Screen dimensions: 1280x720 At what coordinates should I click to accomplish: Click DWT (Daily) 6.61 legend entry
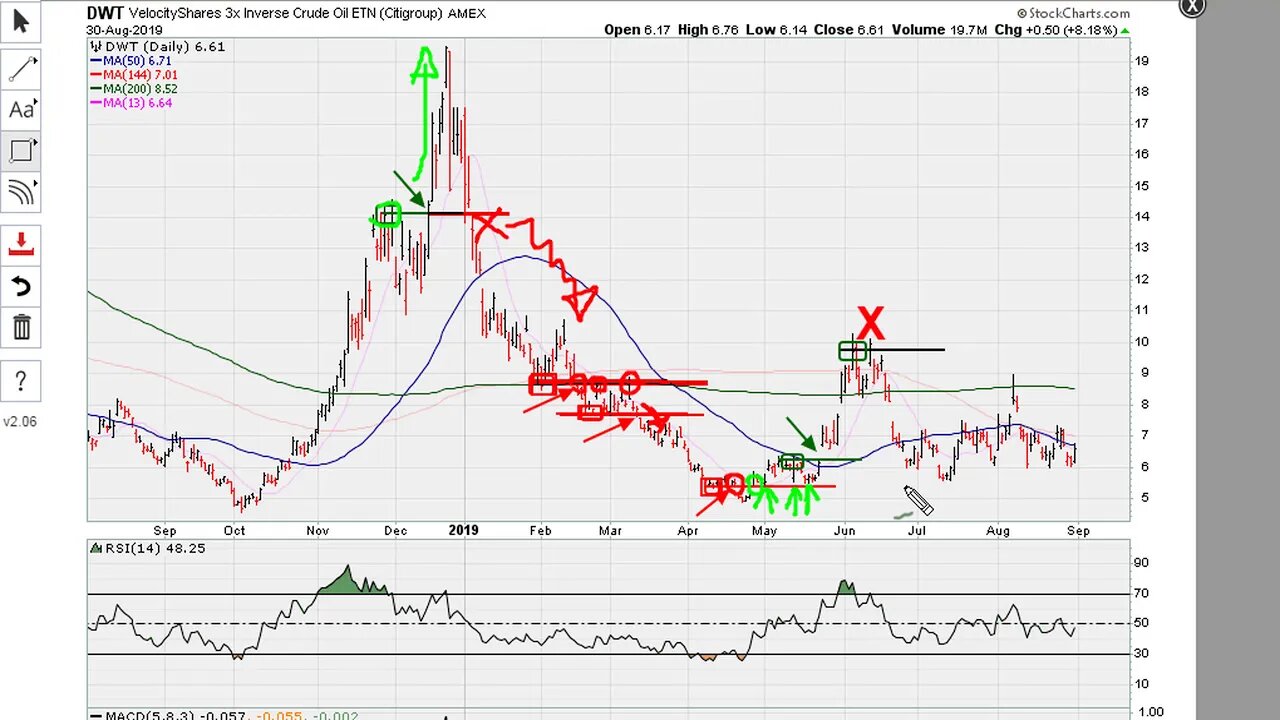[x=157, y=46]
